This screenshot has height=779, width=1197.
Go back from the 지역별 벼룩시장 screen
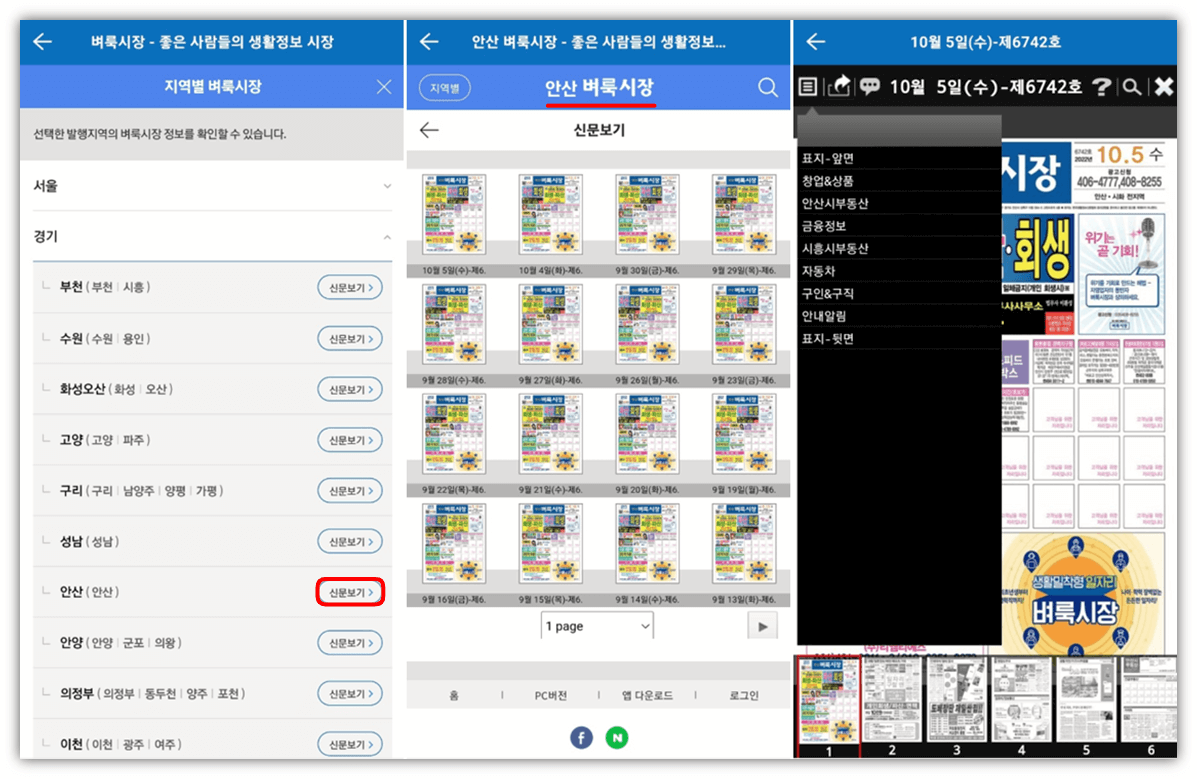coord(43,41)
